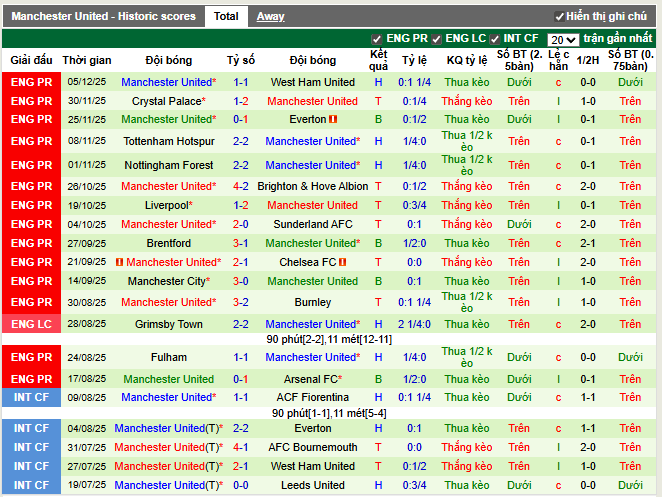Click date 28/08/25
The width and height of the screenshot is (662, 497).
click(x=87, y=324)
